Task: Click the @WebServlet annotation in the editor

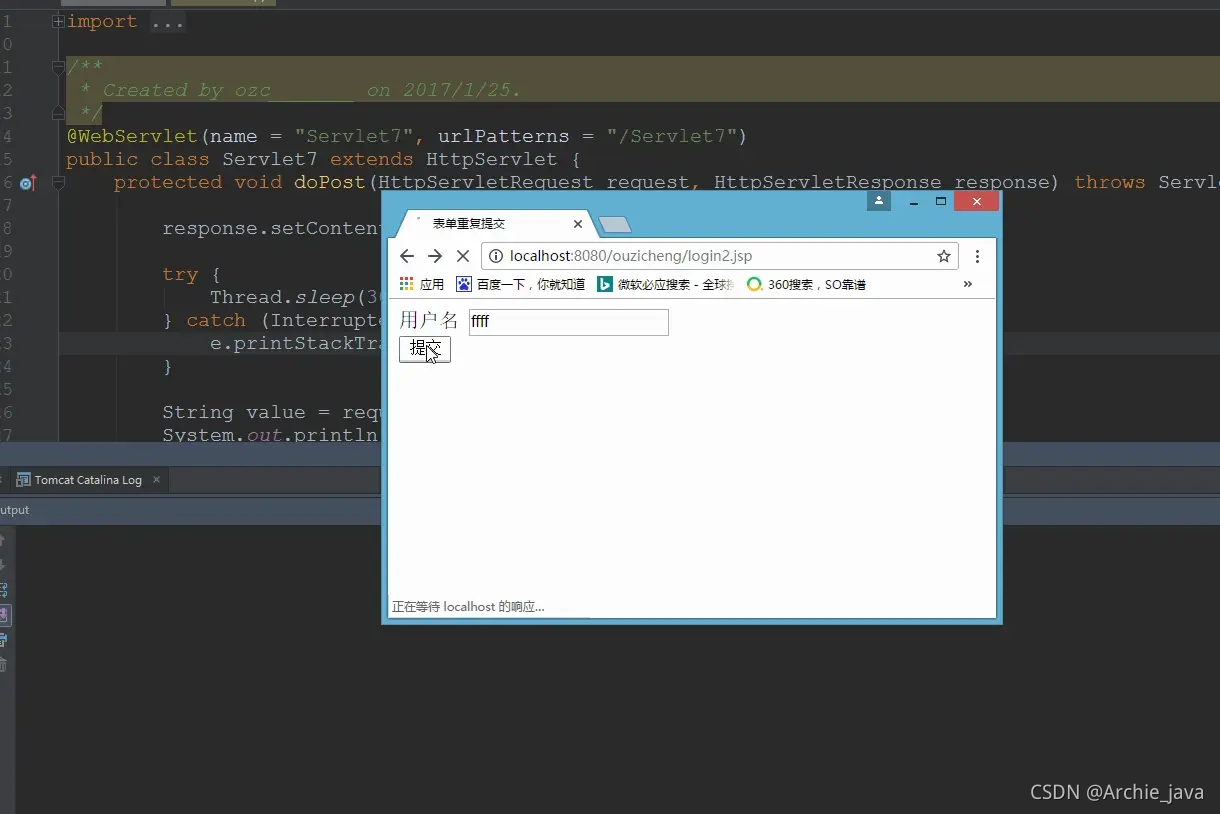Action: (133, 136)
